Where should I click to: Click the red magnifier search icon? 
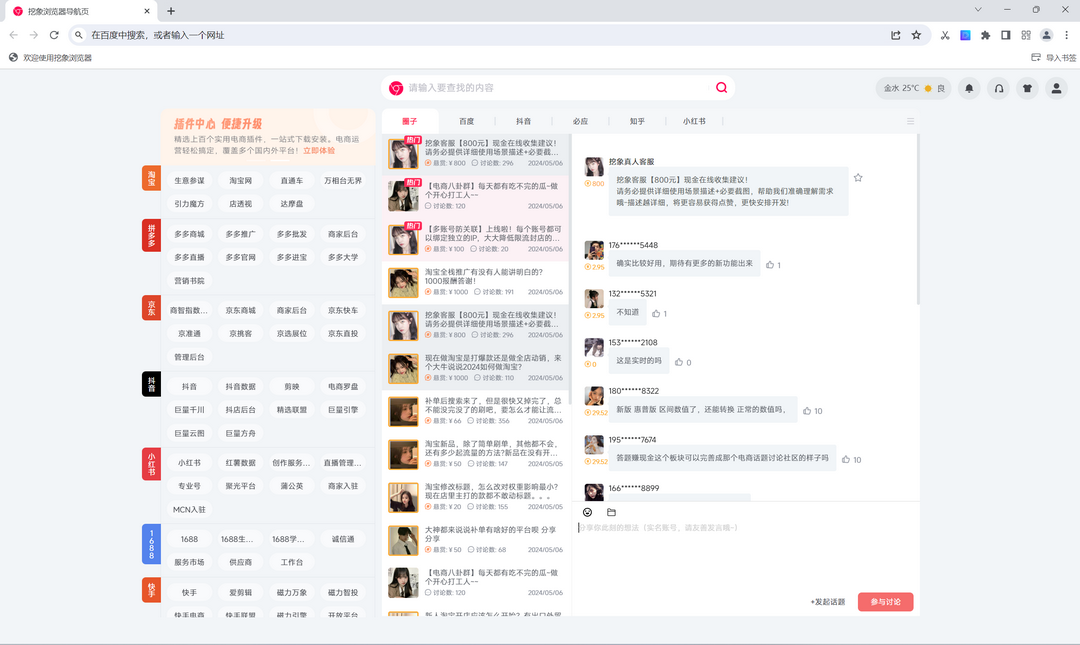(721, 88)
